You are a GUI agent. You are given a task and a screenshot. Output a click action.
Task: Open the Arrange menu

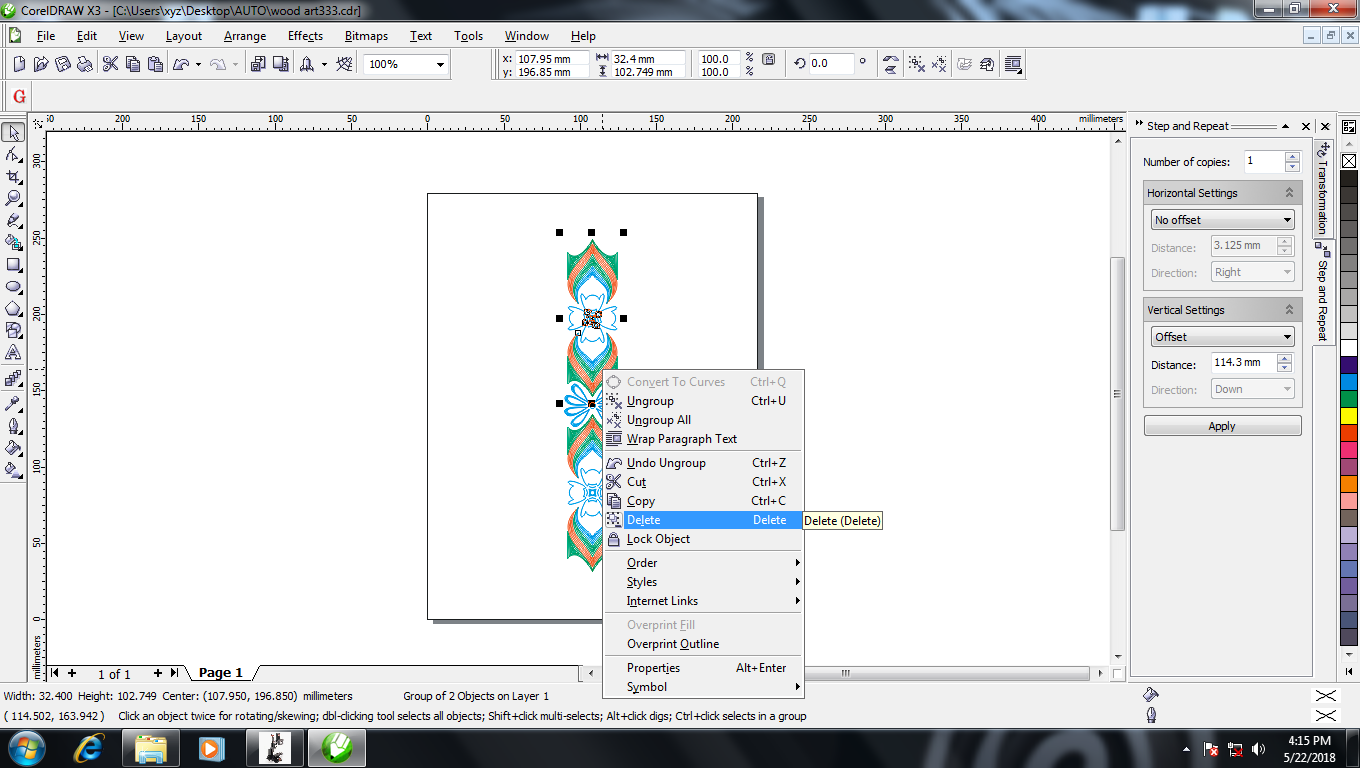tap(245, 36)
